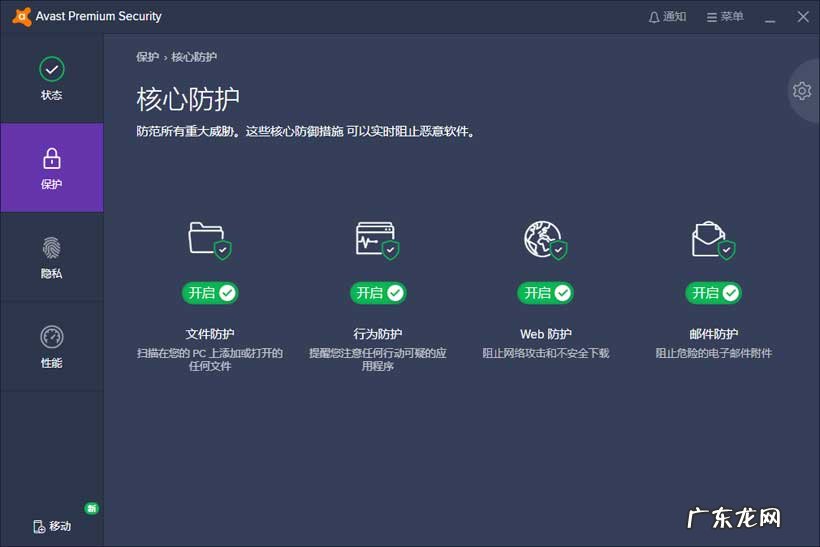This screenshot has height=547, width=820.
Task: Click the 行为防护 label
Action: tap(378, 334)
